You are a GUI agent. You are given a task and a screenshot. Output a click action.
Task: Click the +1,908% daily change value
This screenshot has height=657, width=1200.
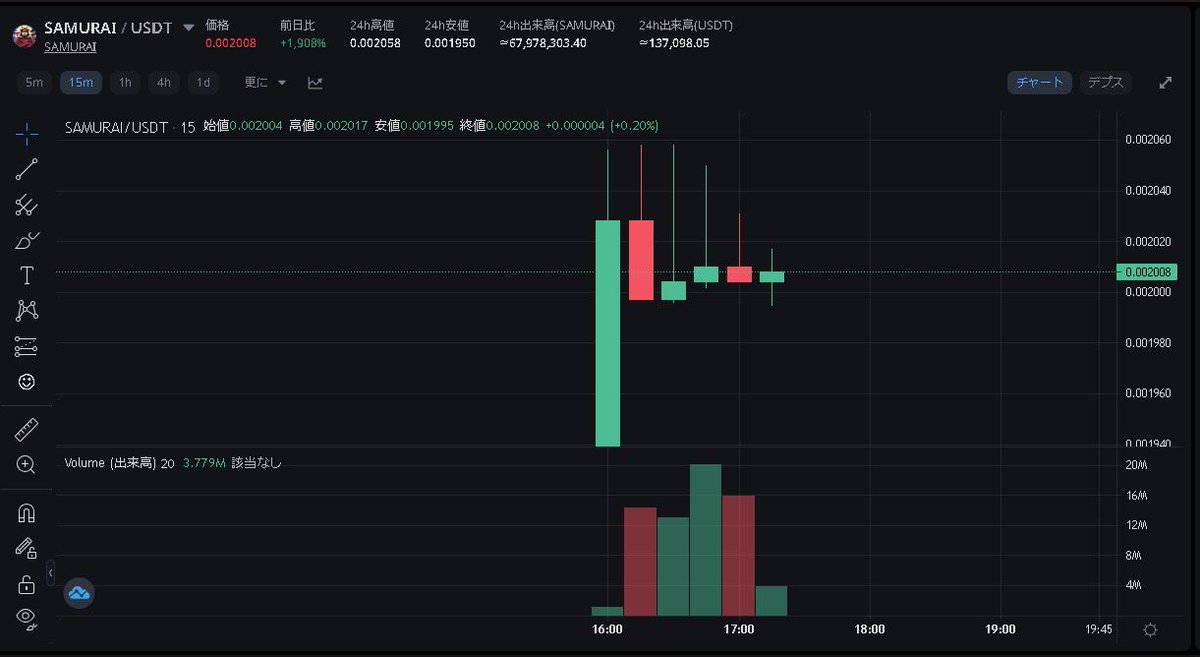coord(301,43)
